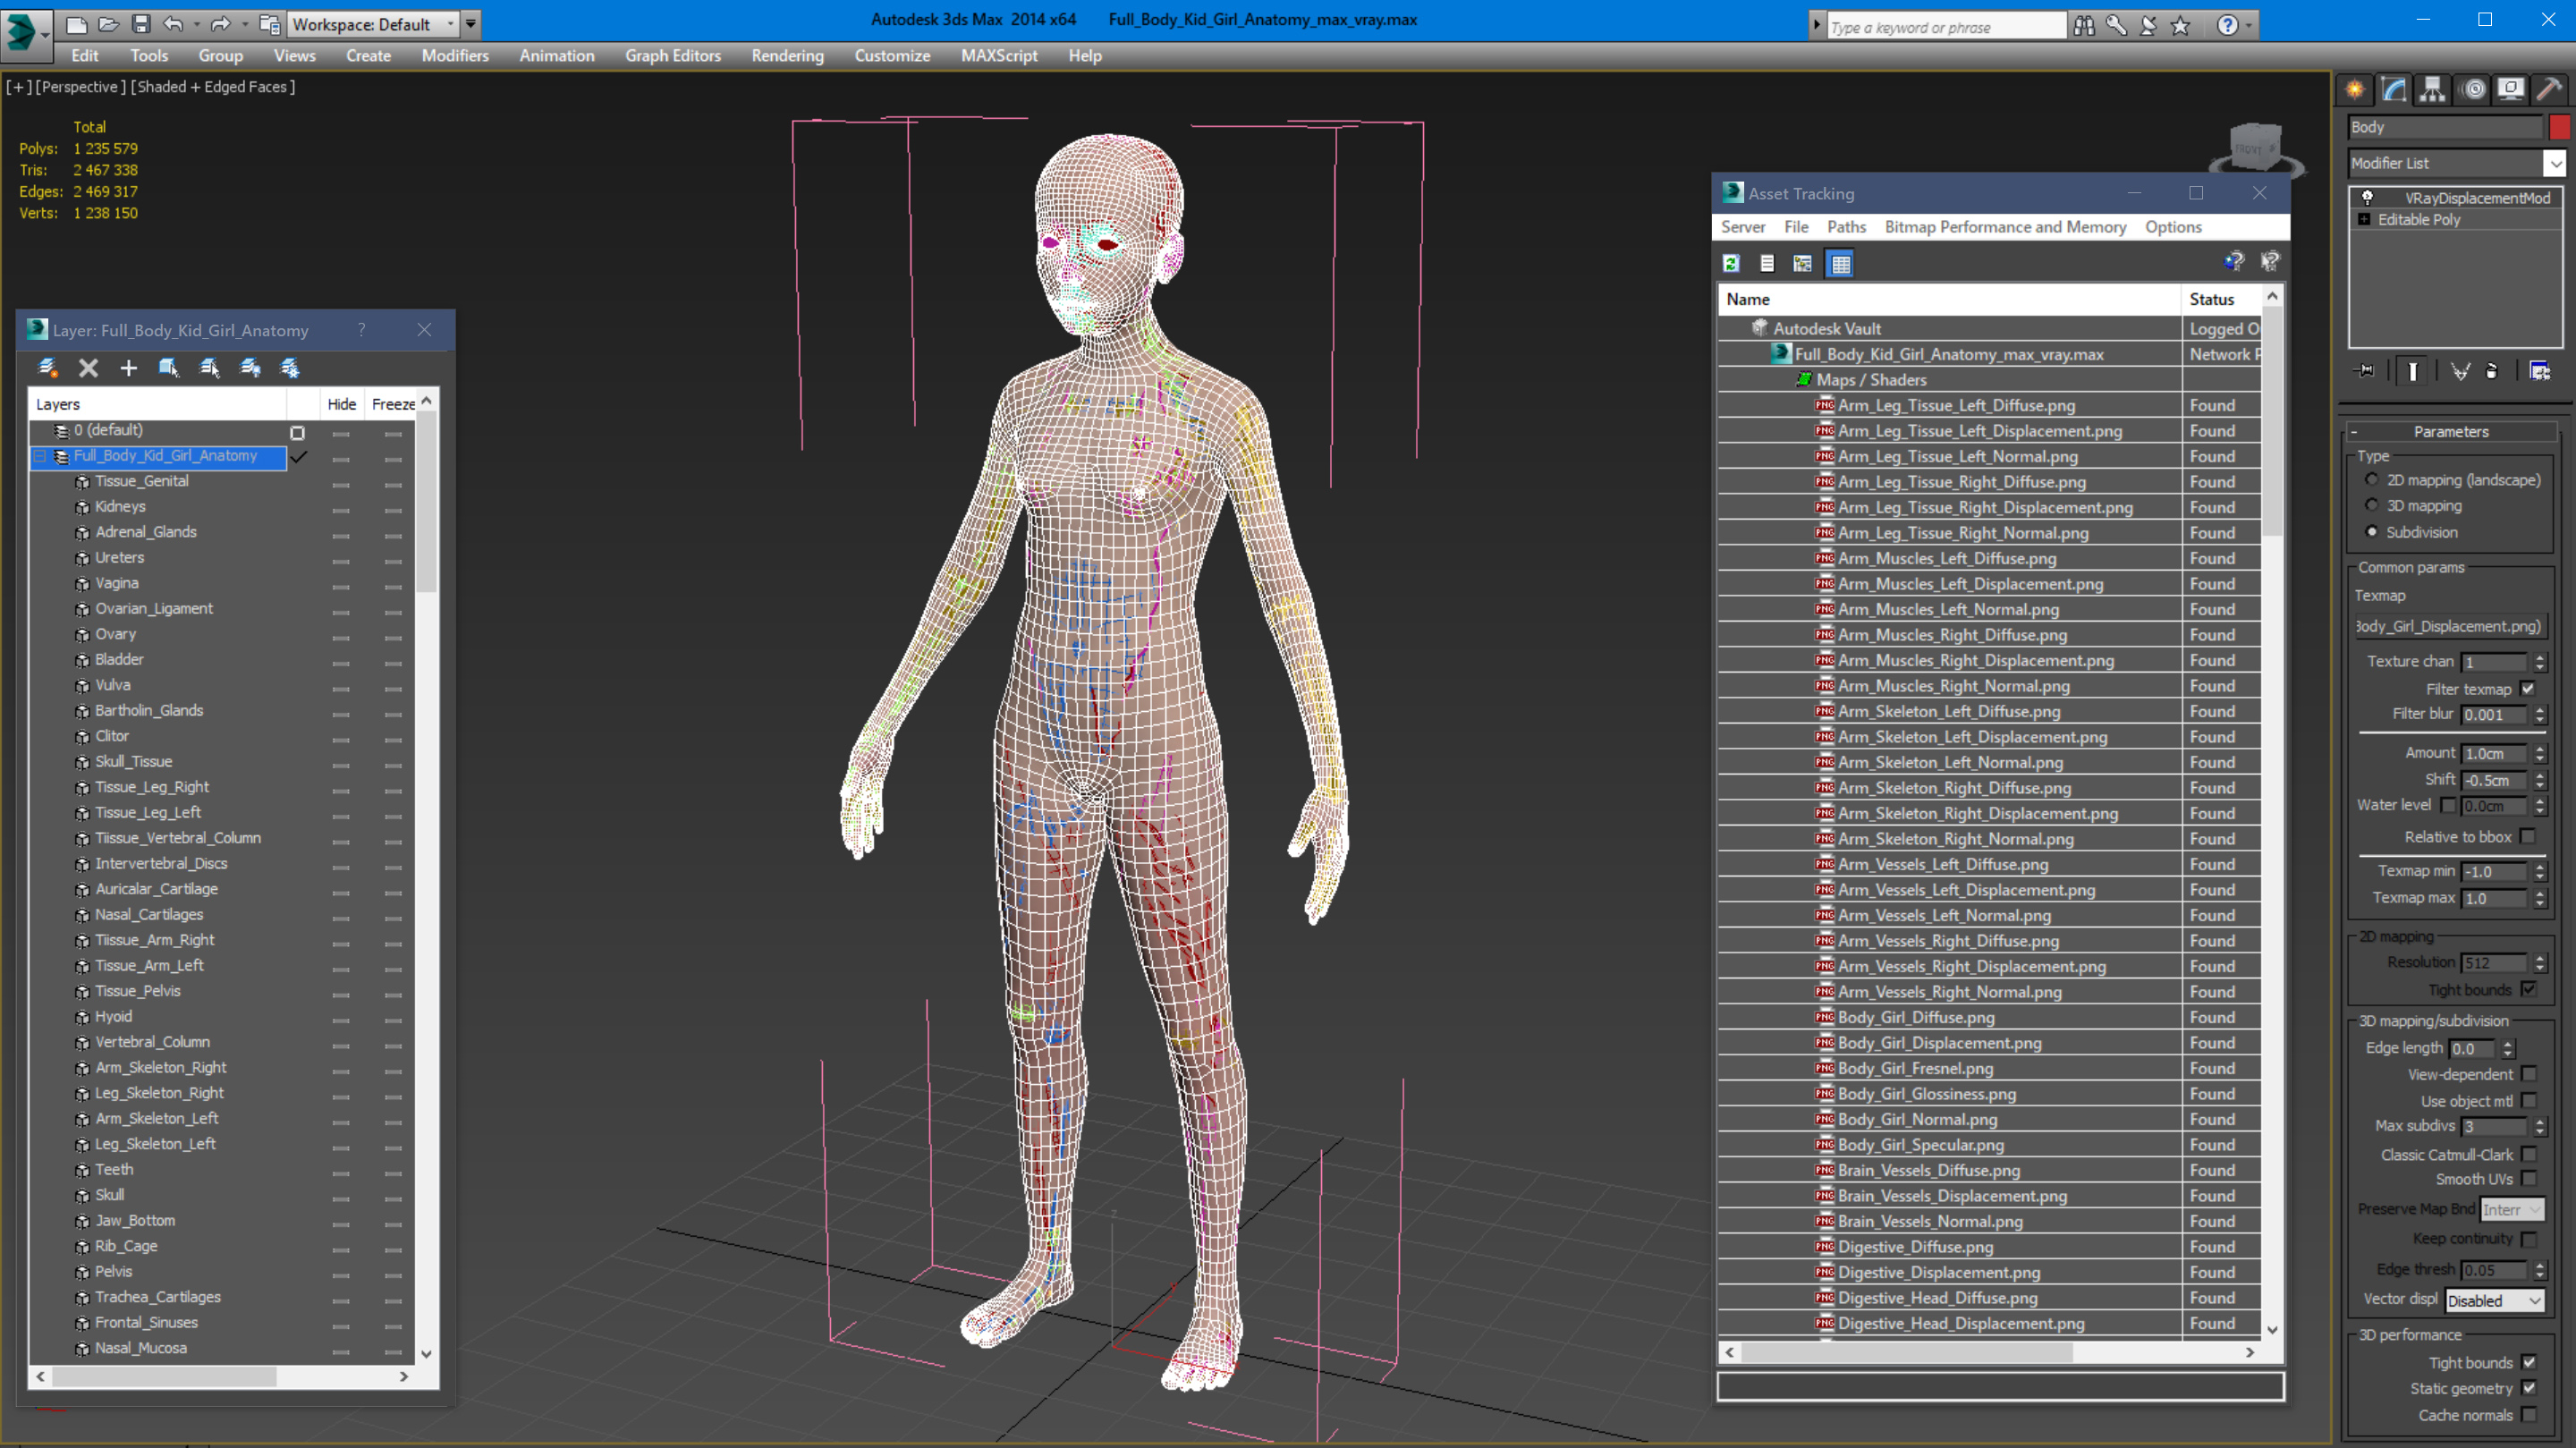Viewport: 2576px width, 1448px height.
Task: Click Highlight Selected Objects' Layers icon
Action: click(209, 368)
